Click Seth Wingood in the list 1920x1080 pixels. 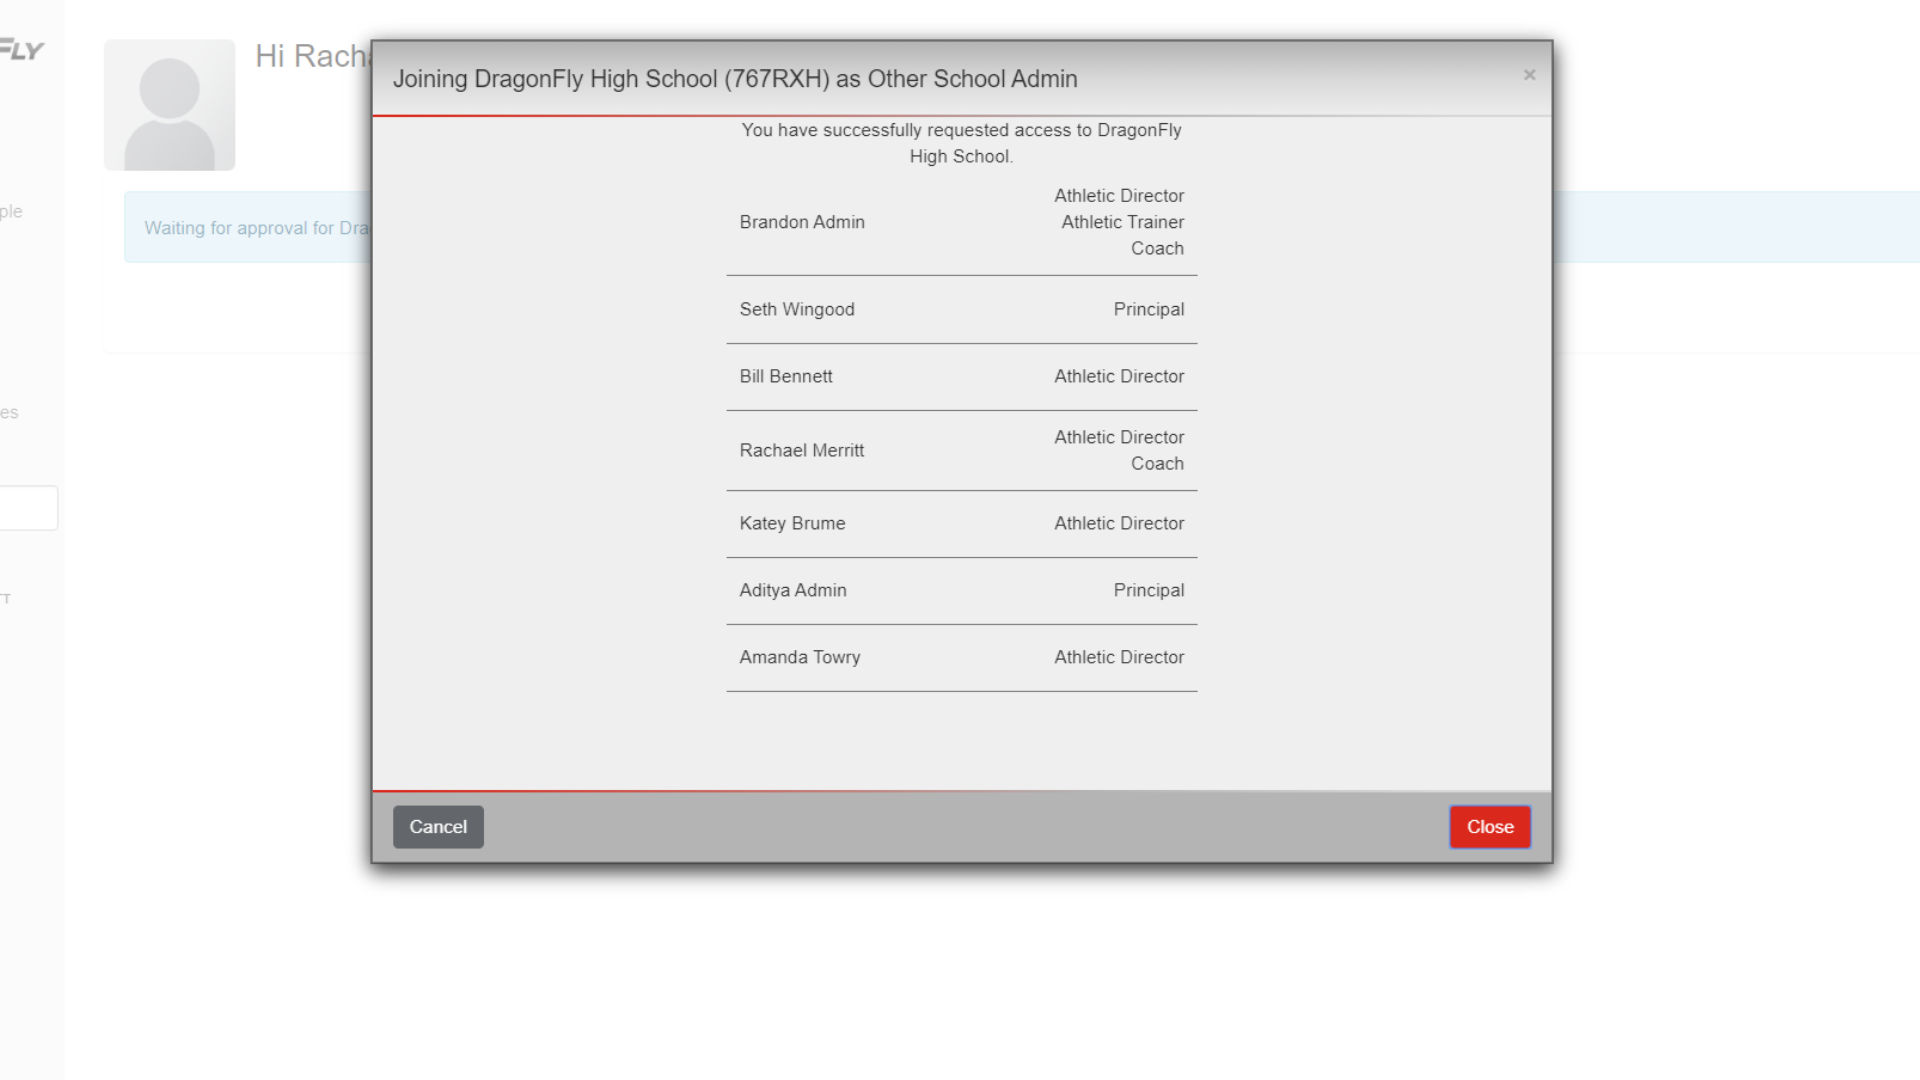pyautogui.click(x=796, y=309)
